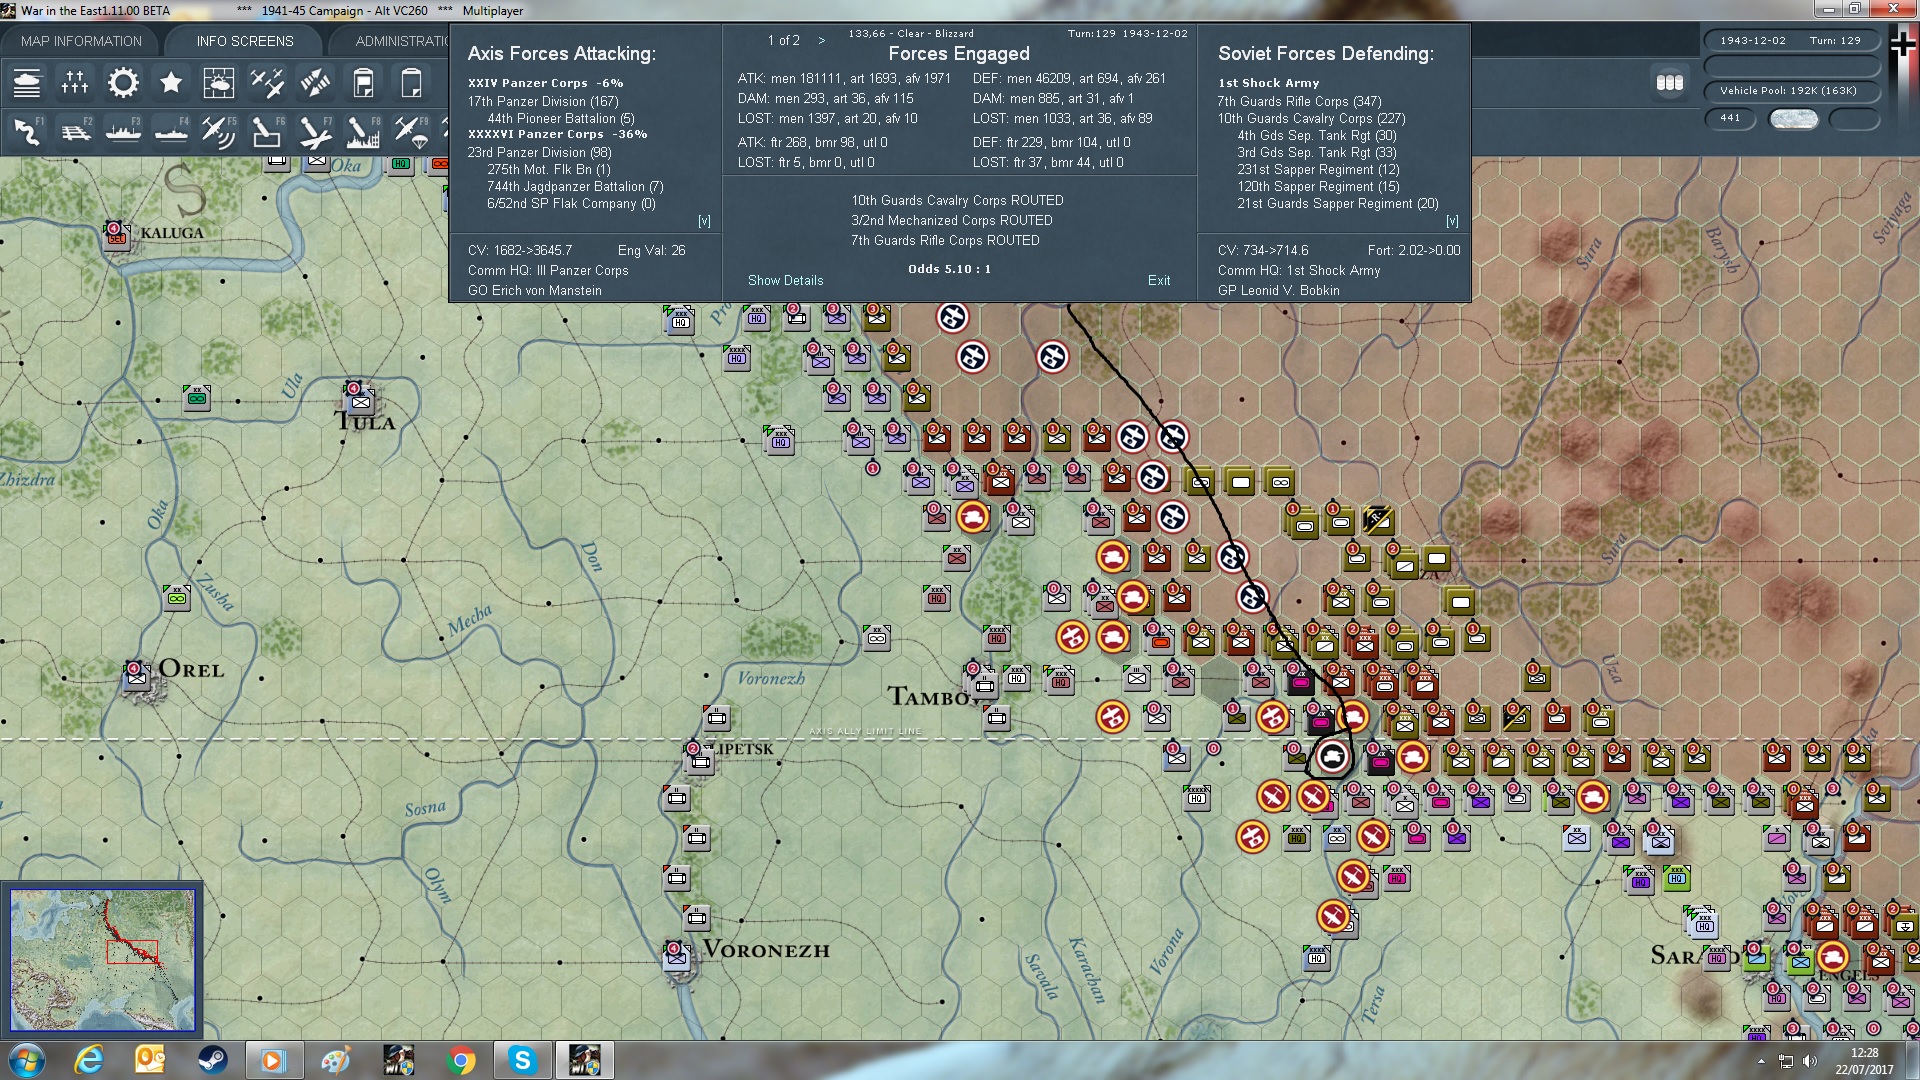This screenshot has width=1920, height=1080.
Task: Select the F4 amphibious transport icon
Action: 171,132
